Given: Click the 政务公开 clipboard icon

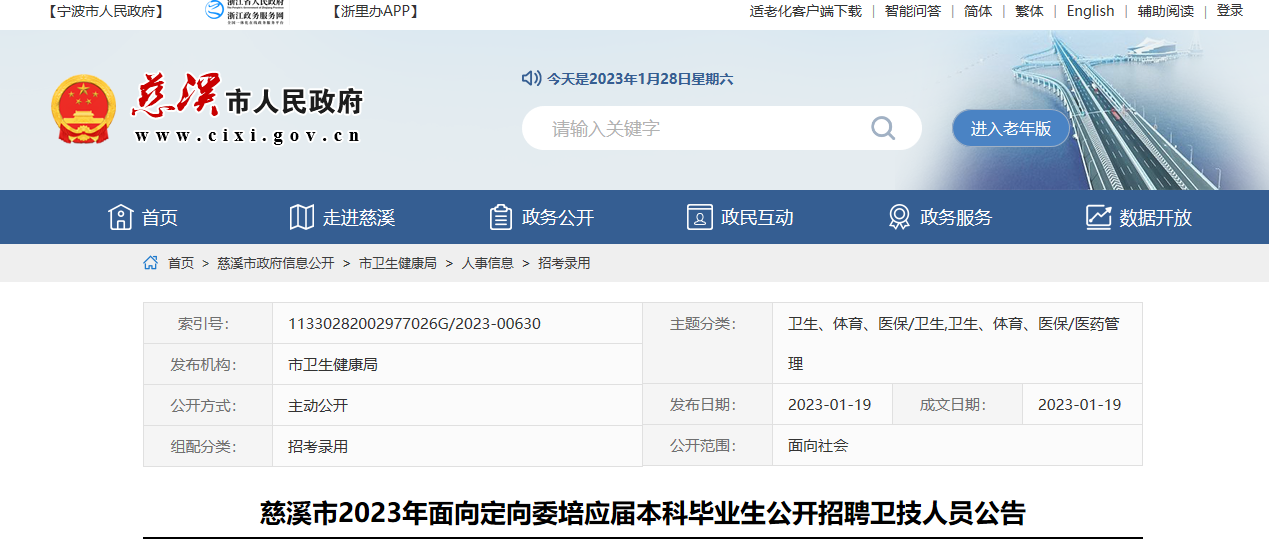Looking at the screenshot, I should tap(500, 217).
